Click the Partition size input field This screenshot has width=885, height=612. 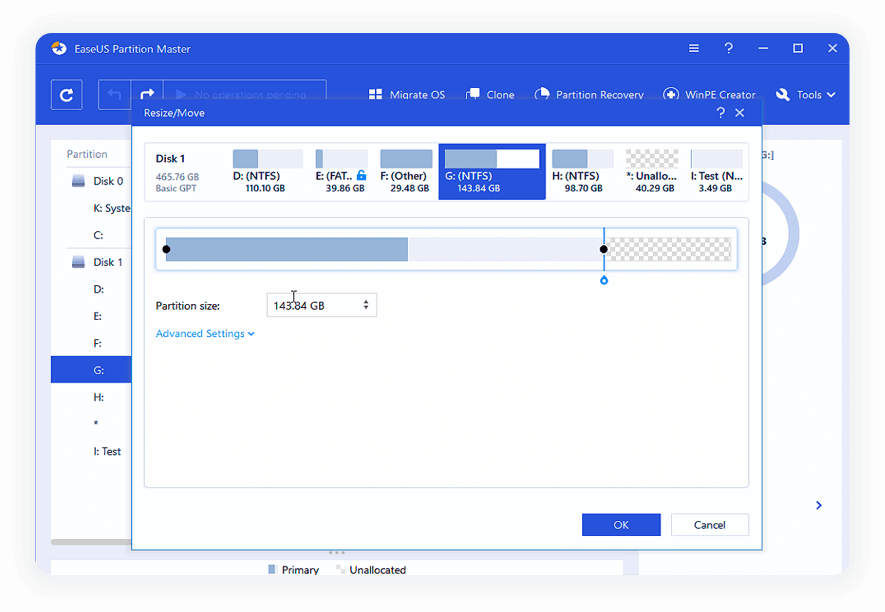click(312, 305)
